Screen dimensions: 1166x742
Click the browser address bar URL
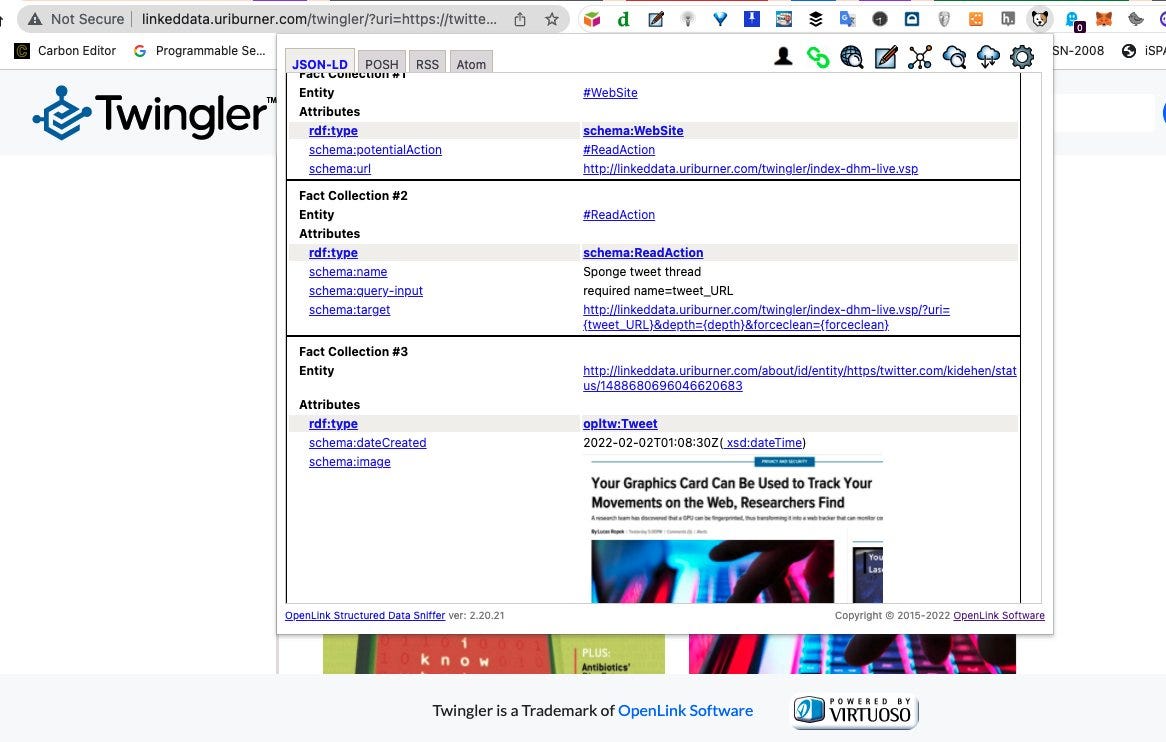319,19
